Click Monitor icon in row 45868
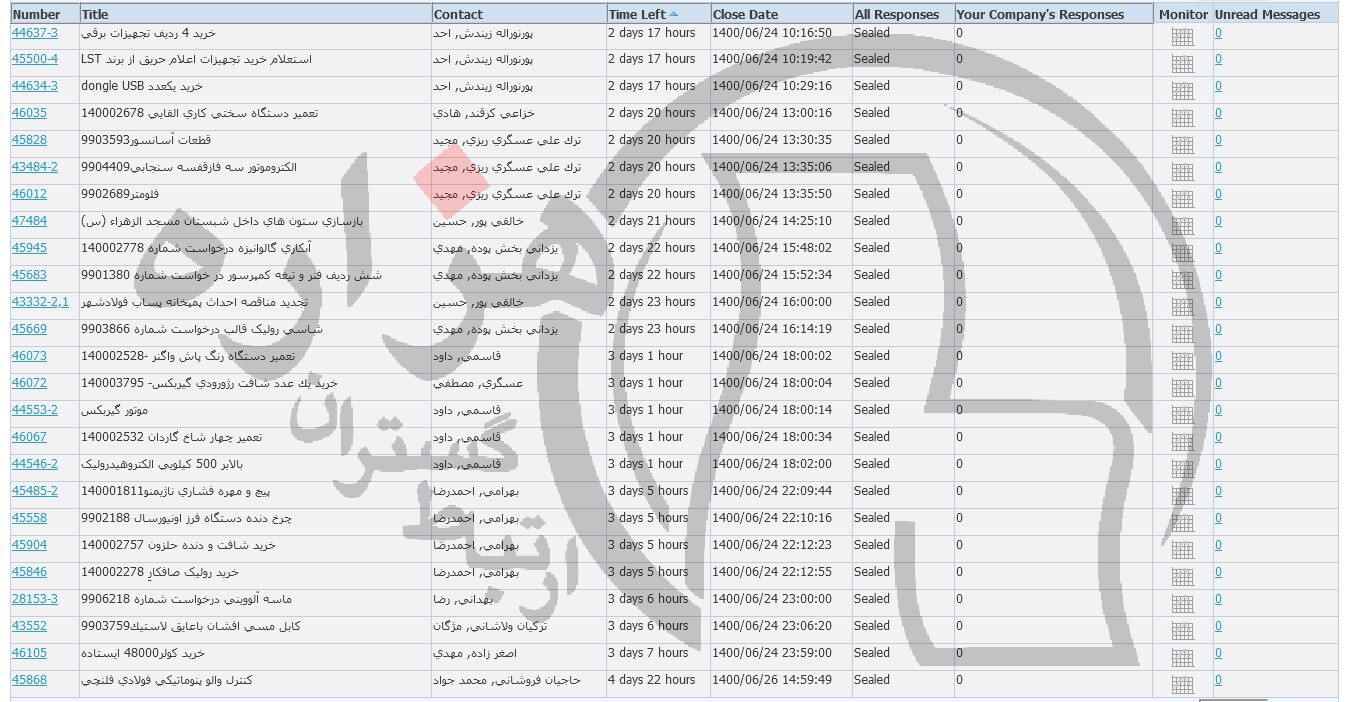This screenshot has width=1347, height=702. (x=1182, y=684)
